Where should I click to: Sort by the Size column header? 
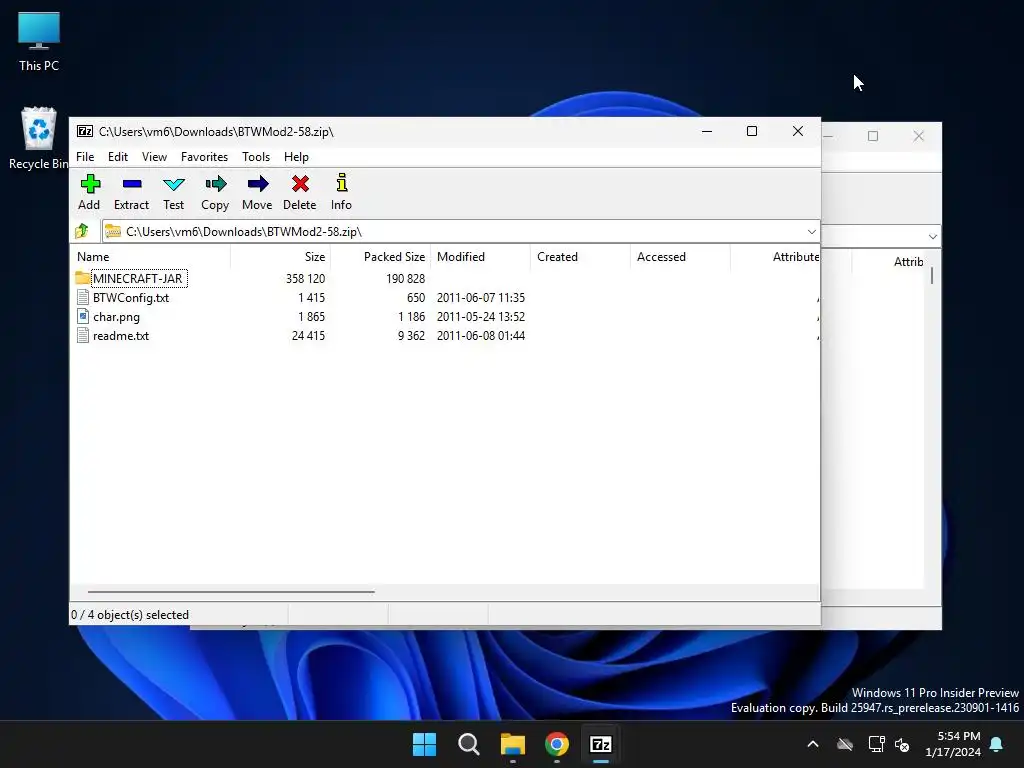coord(281,257)
